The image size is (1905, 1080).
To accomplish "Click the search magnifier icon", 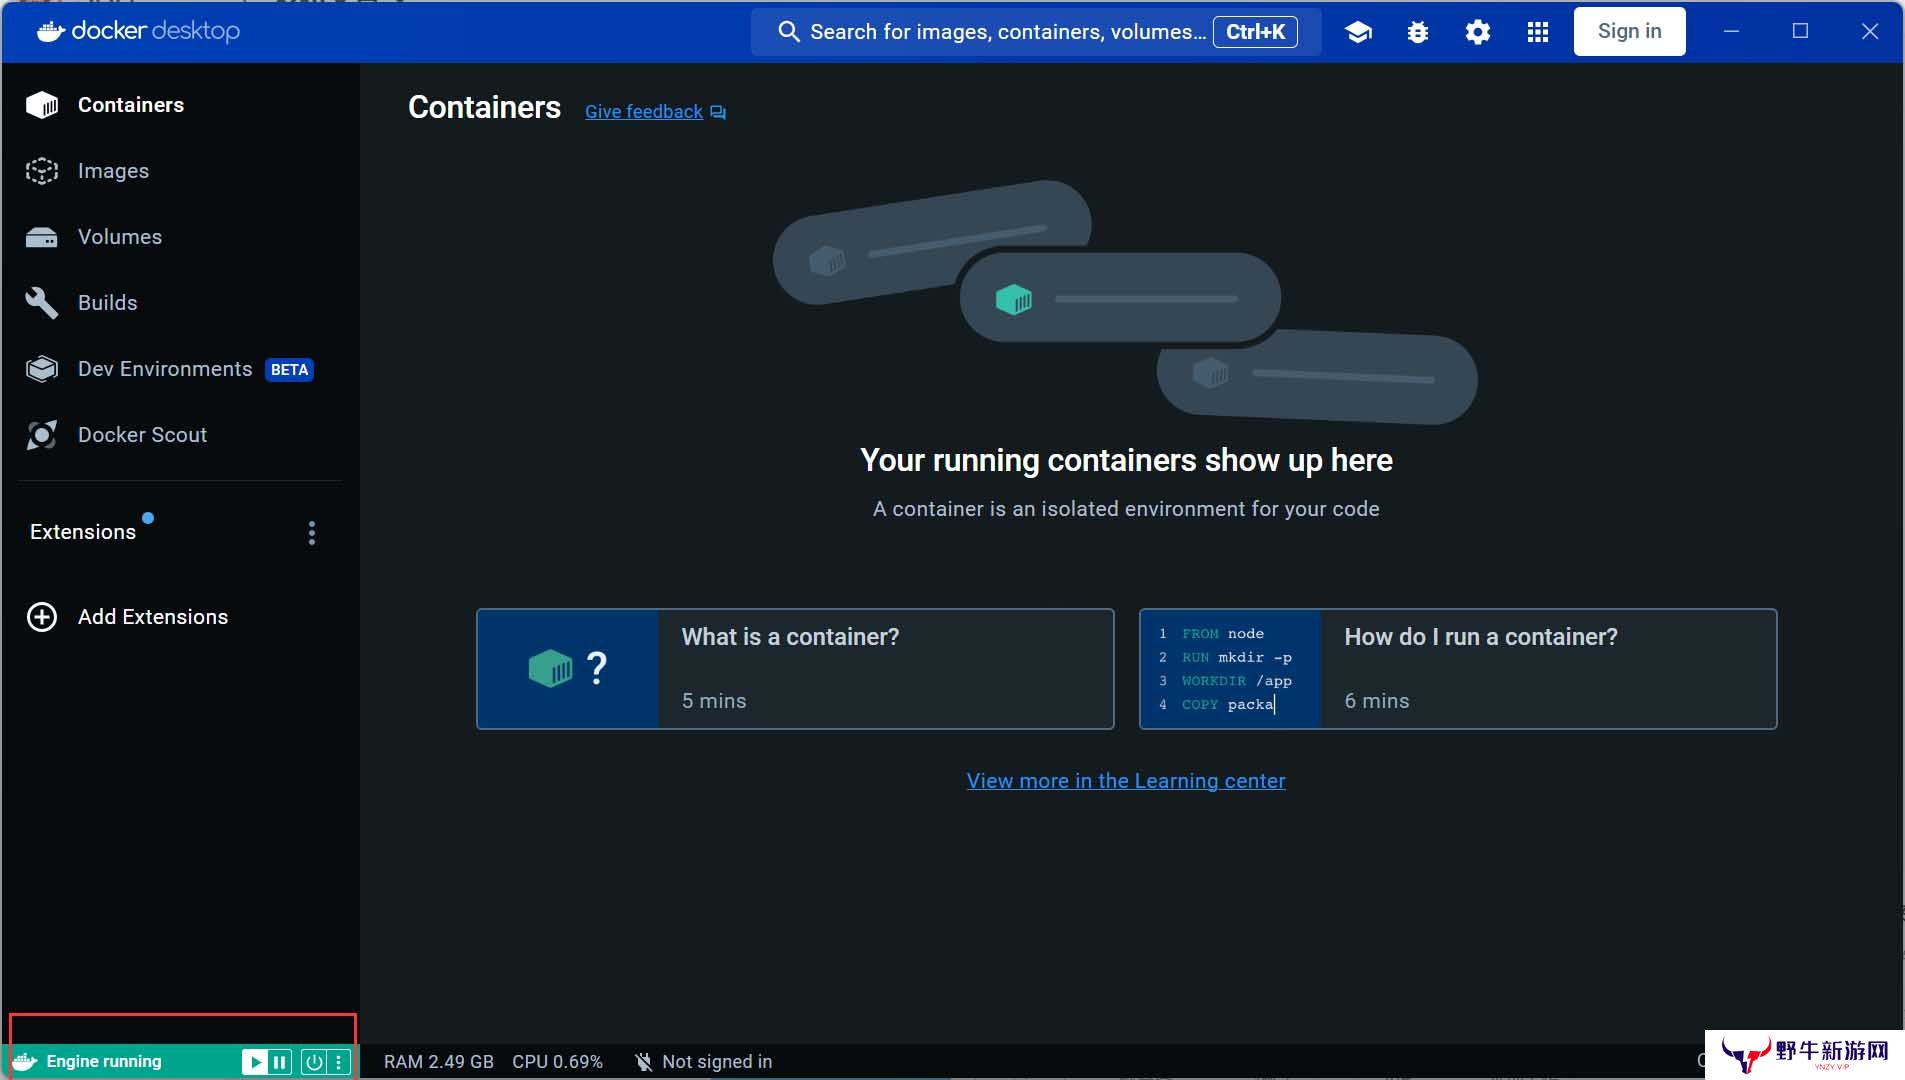I will pos(789,32).
